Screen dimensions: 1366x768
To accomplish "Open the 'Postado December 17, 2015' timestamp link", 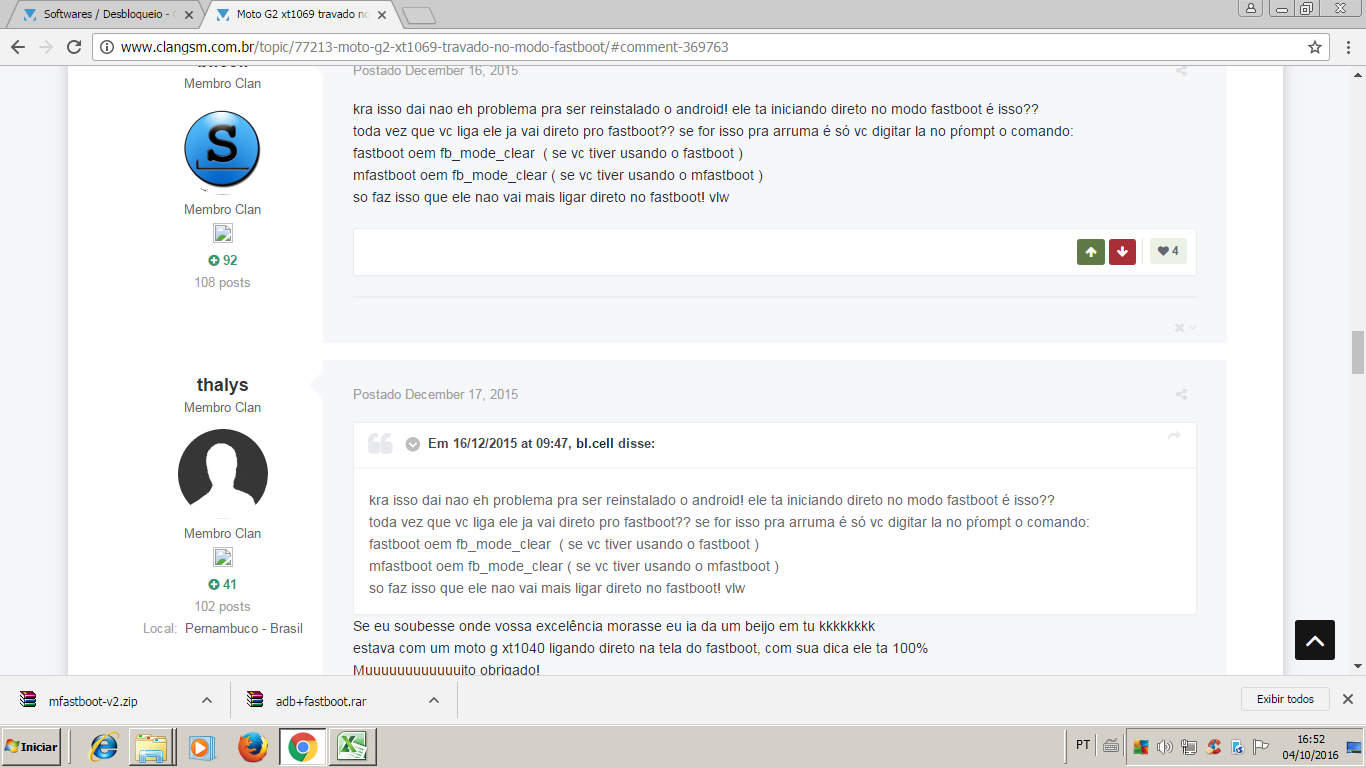I will coord(435,395).
